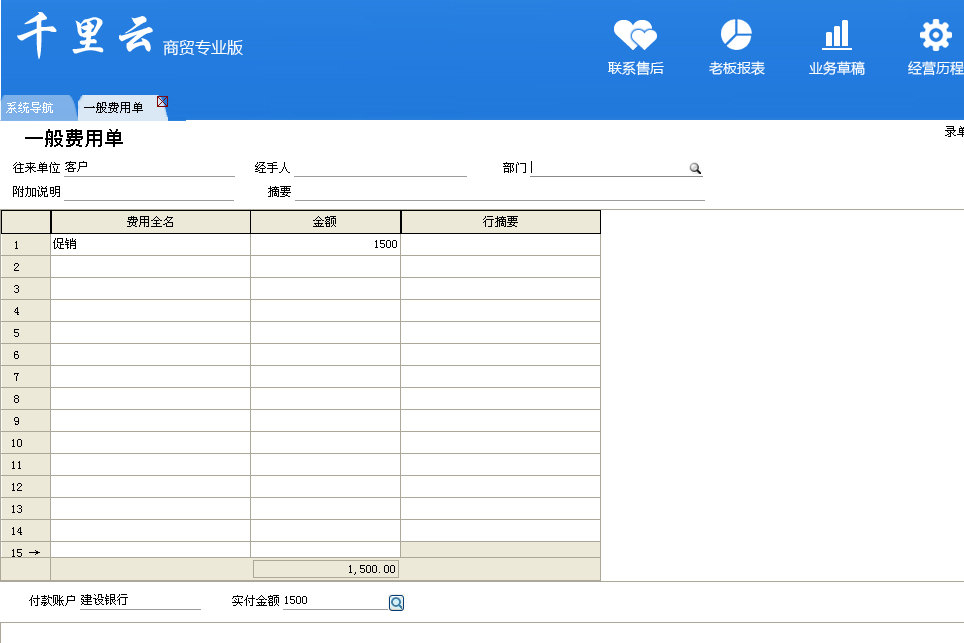Screen dimensions: 964x643
Task: Click the 附加说明 text field
Action: [x=148, y=192]
